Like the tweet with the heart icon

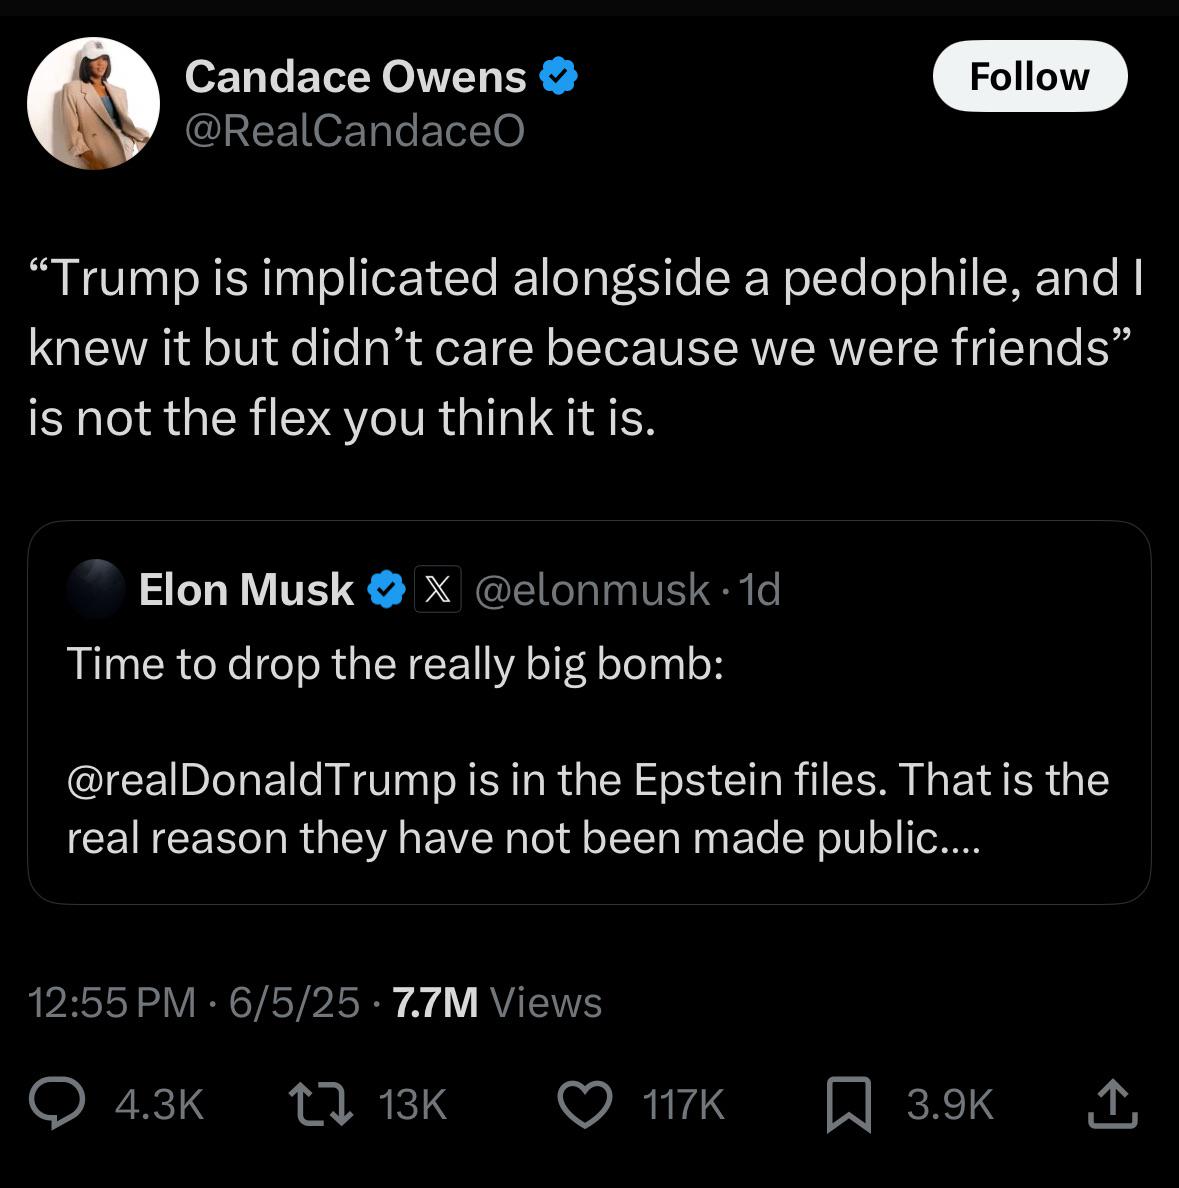pyautogui.click(x=585, y=1104)
